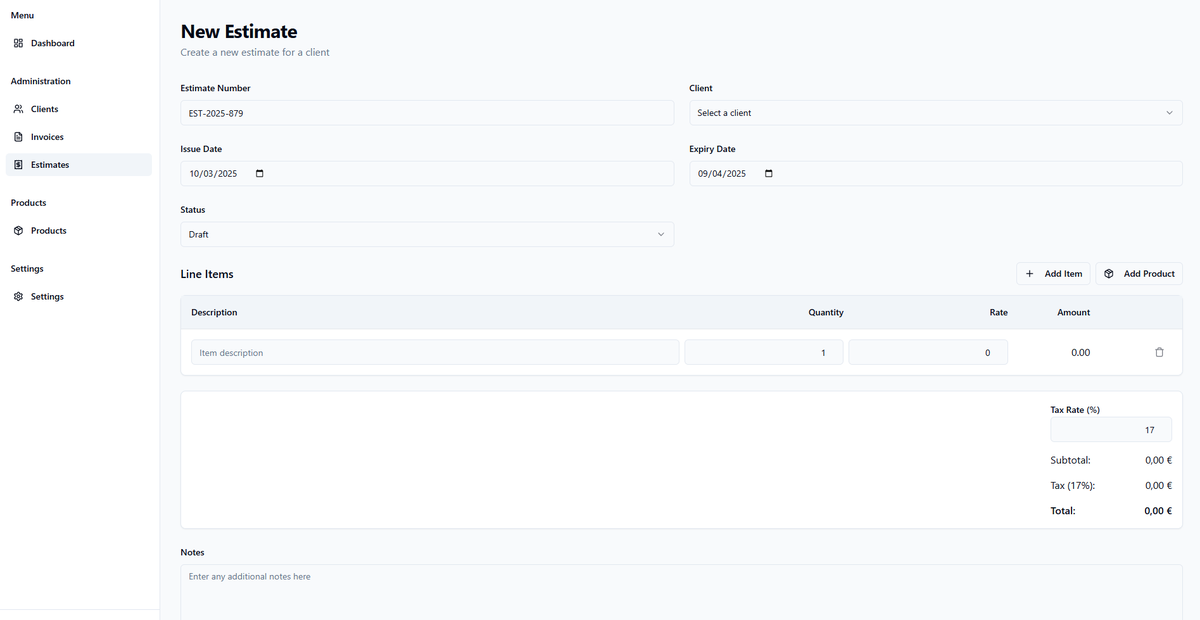The height and width of the screenshot is (620, 1200).
Task: Open the Status dropdown showing Draft
Action: coord(427,234)
